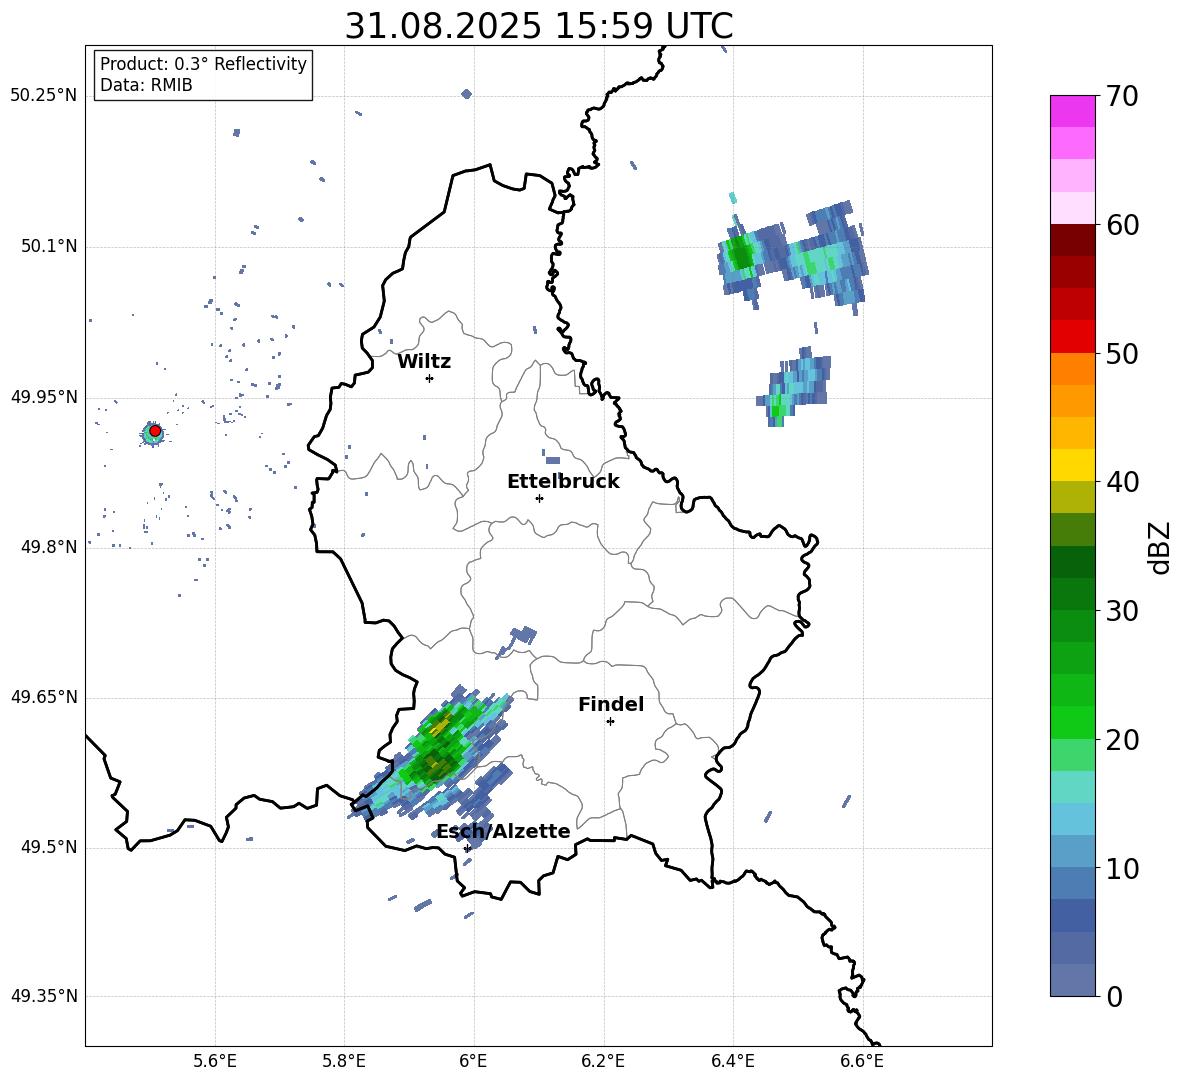The width and height of the screenshot is (1184, 1081).
Task: Click the 60 tick on colorbar
Action: click(1122, 225)
